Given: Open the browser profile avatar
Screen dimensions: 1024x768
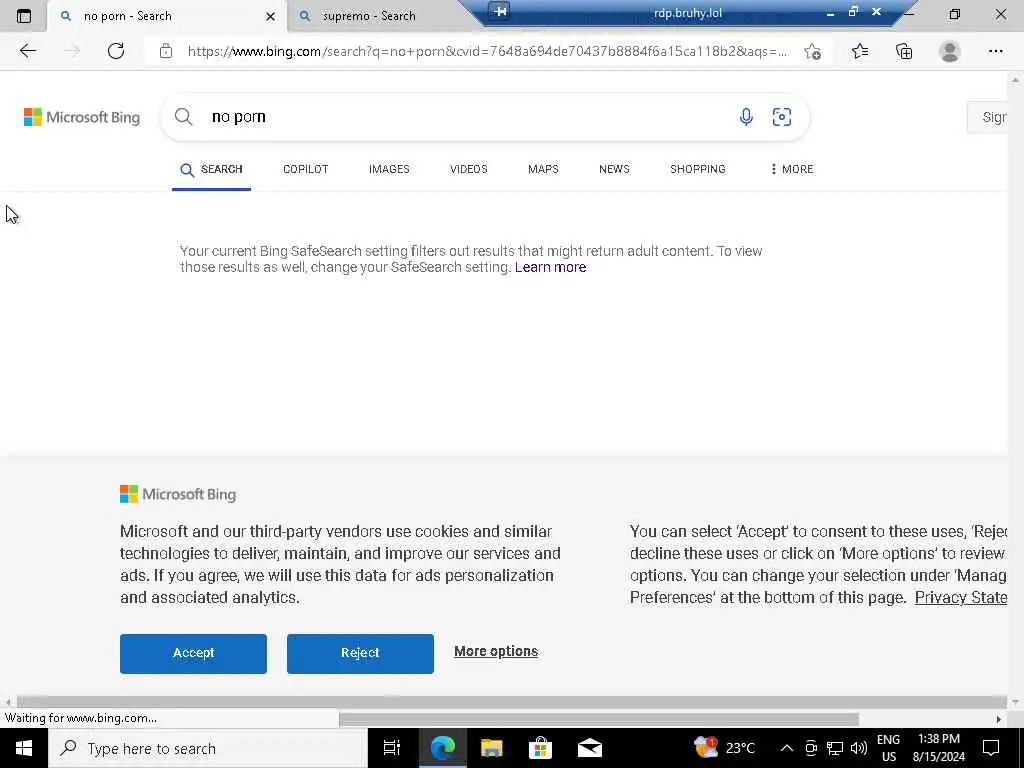Looking at the screenshot, I should [950, 51].
